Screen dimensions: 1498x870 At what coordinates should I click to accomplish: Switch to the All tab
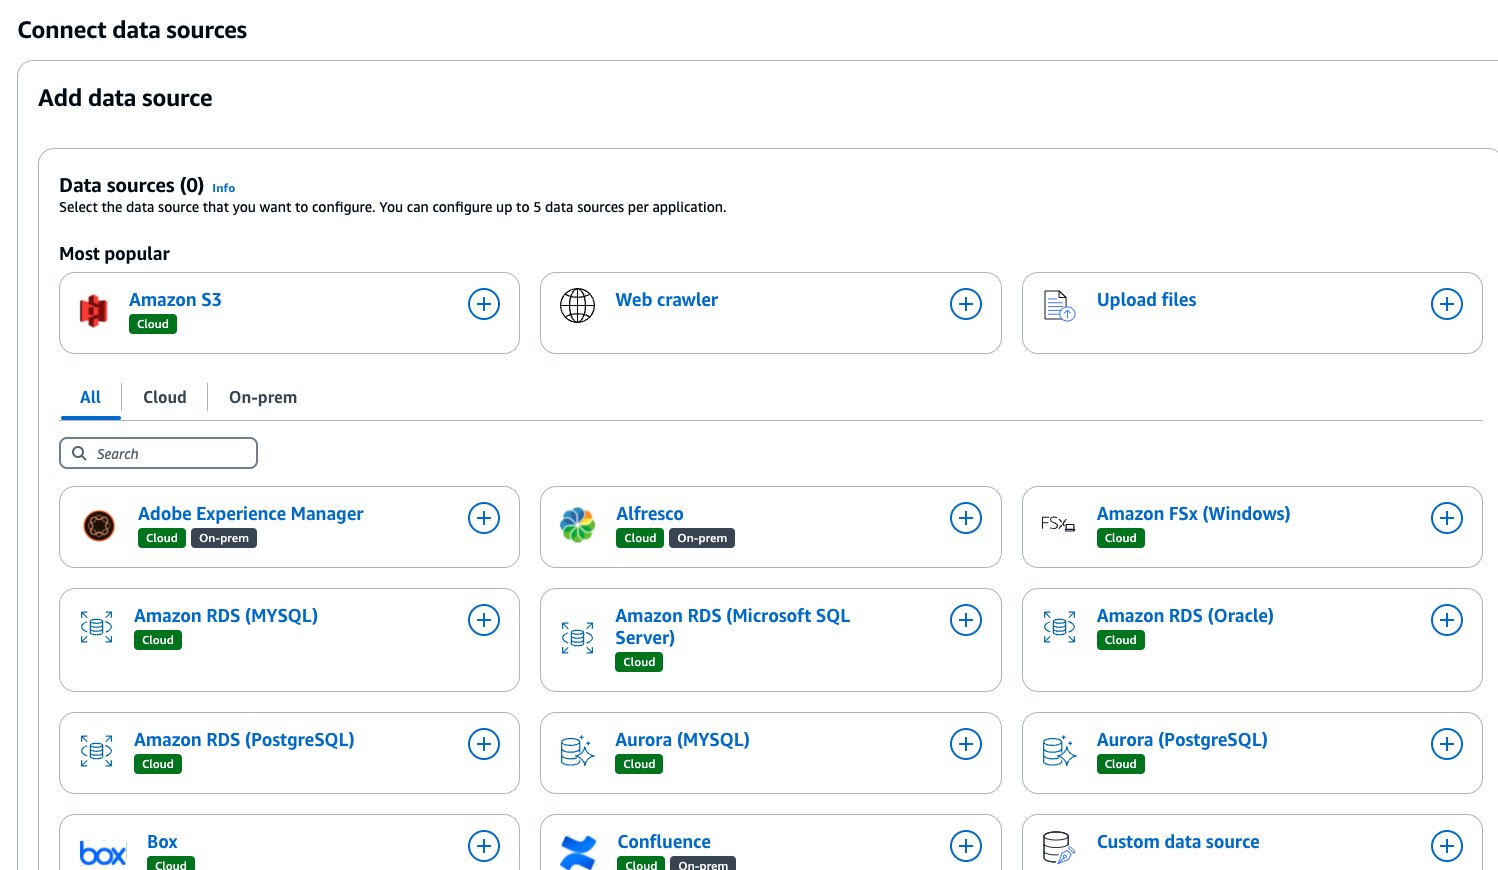pyautogui.click(x=90, y=397)
